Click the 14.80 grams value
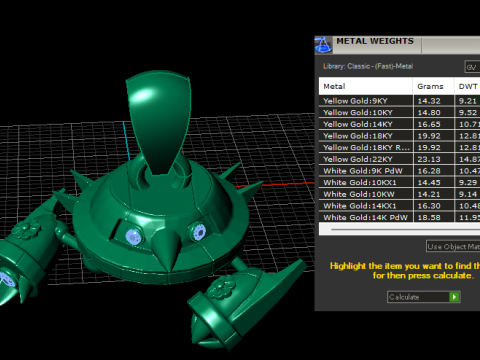This screenshot has height=360, width=480. coord(429,113)
